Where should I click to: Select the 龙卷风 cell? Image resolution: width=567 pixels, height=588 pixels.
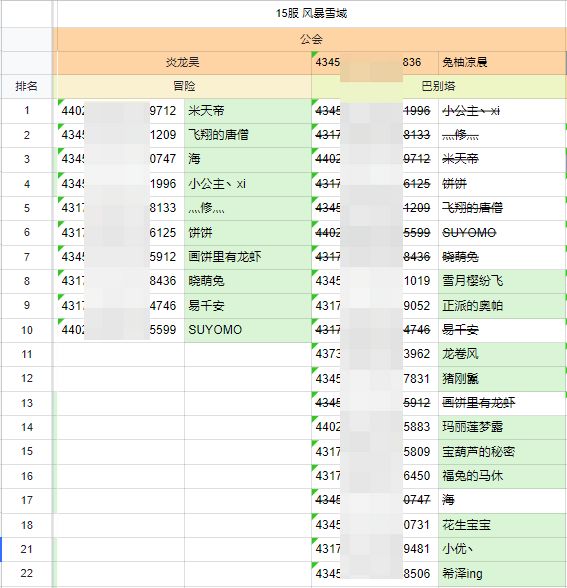tap(502, 354)
